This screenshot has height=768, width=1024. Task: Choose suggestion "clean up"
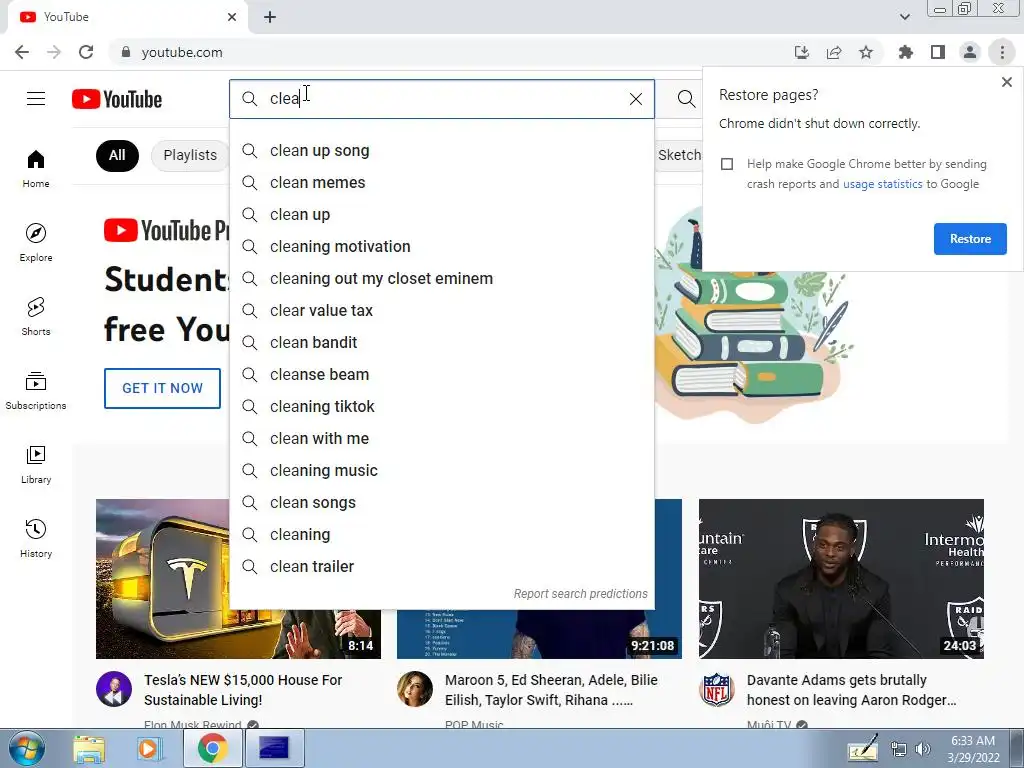click(x=441, y=215)
